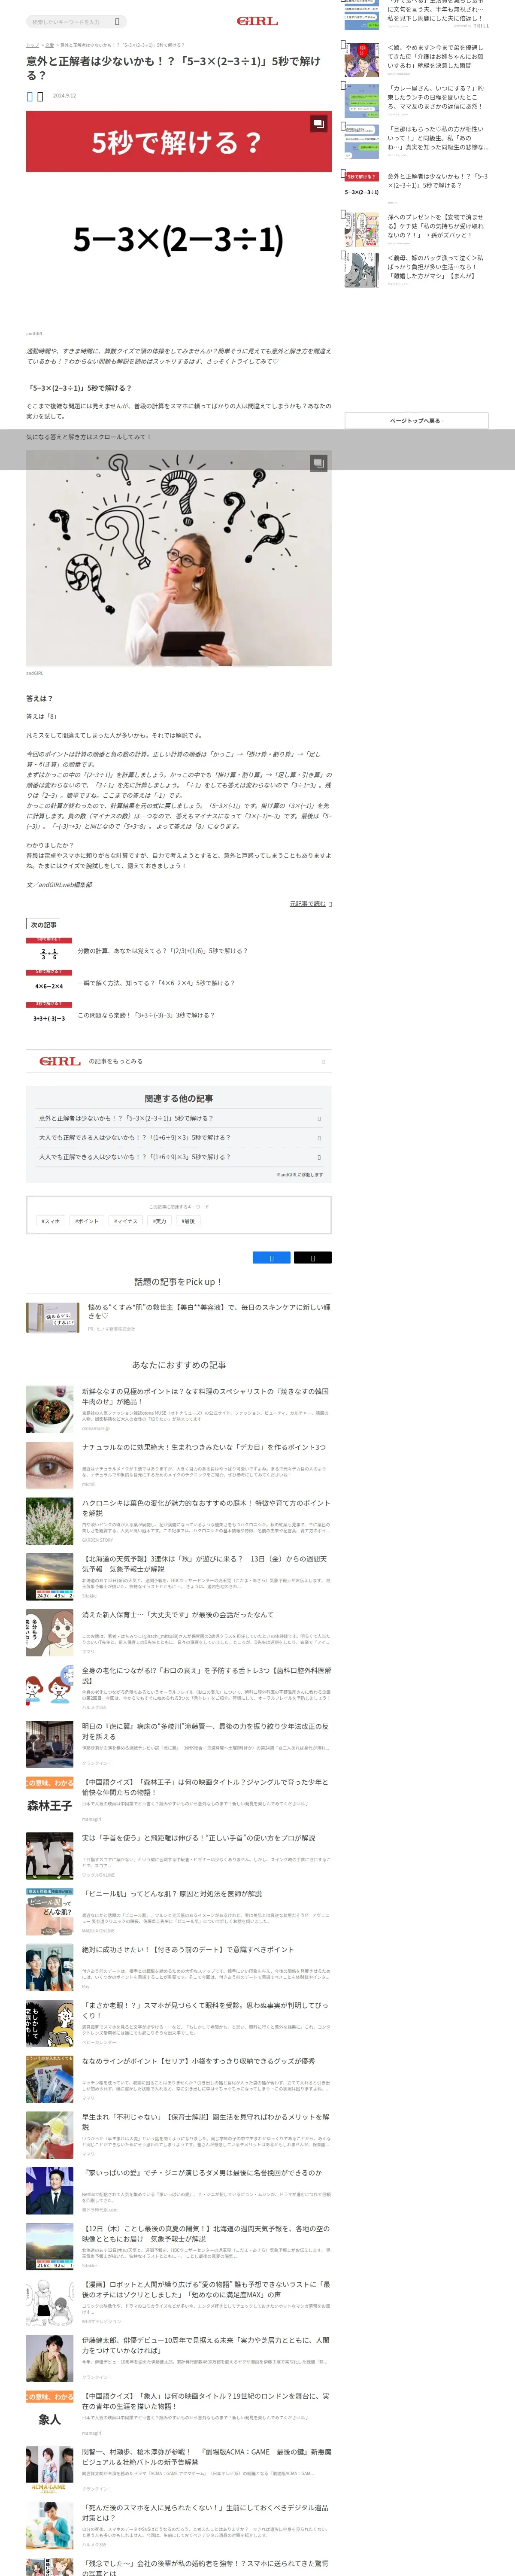
Task: Click the 'ページトップへ戻る' button
Action: point(416,421)
